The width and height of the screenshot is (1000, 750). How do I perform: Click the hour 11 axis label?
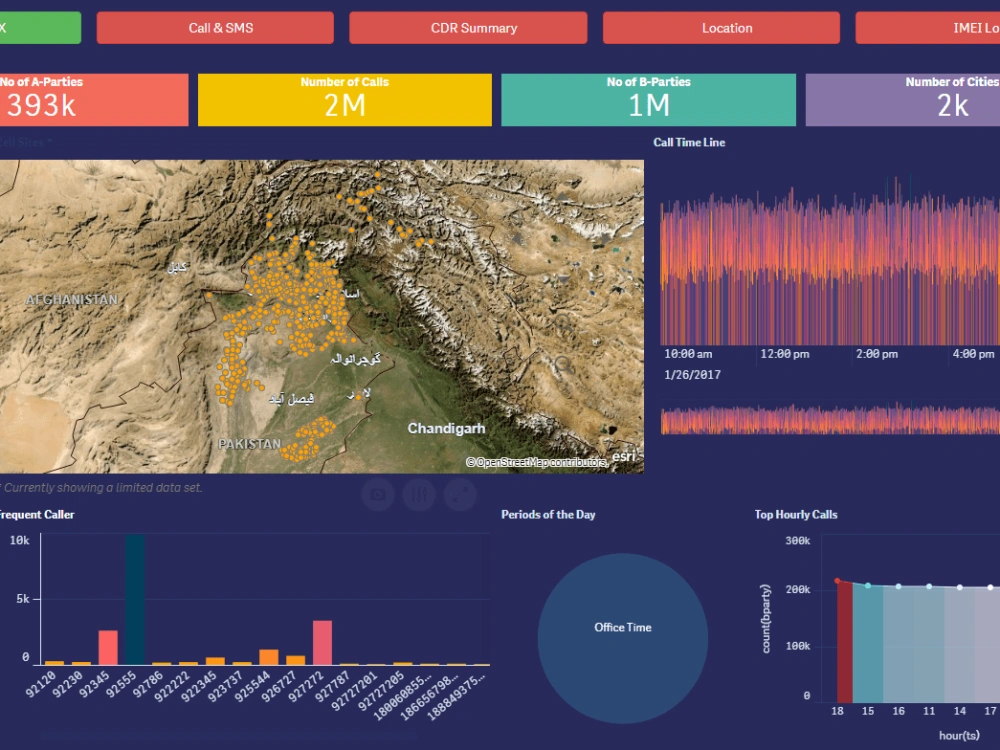click(929, 711)
